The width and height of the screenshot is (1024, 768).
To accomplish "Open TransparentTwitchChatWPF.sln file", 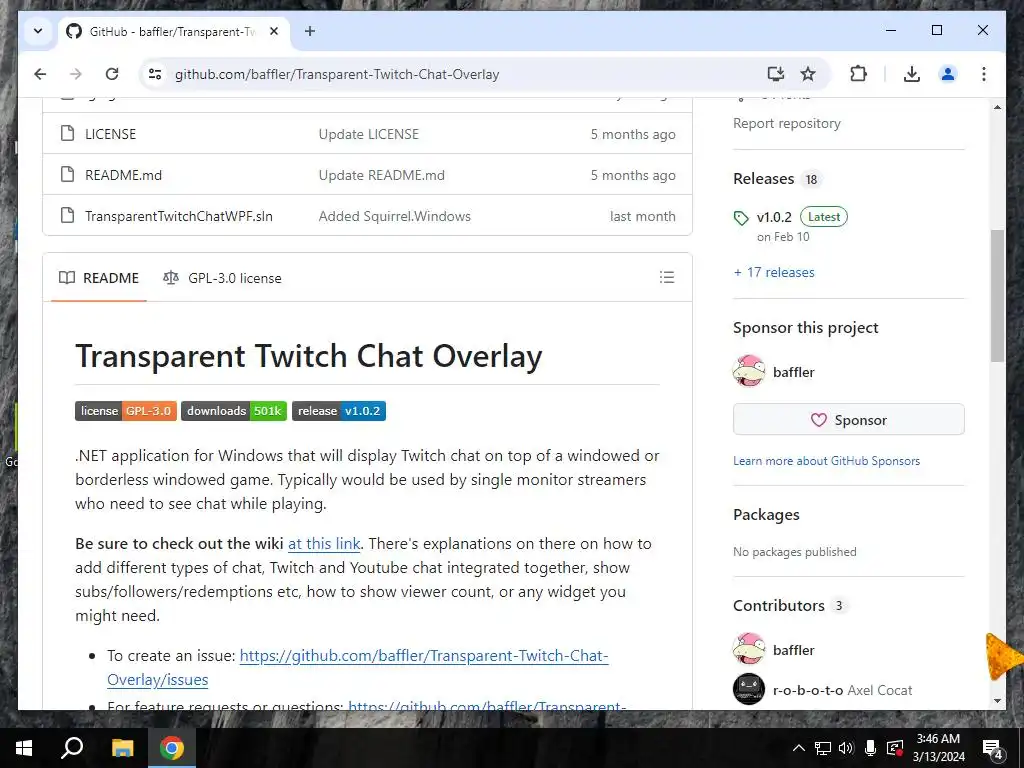I will [x=179, y=216].
